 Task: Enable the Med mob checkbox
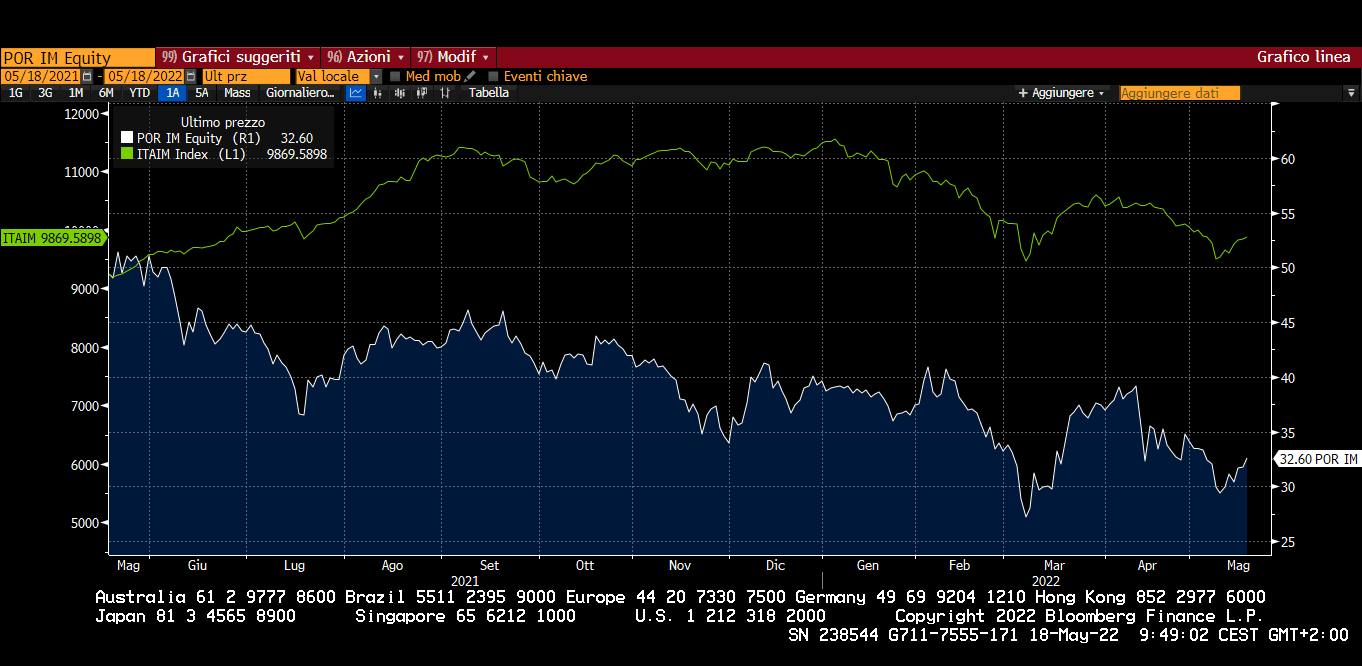(x=395, y=76)
